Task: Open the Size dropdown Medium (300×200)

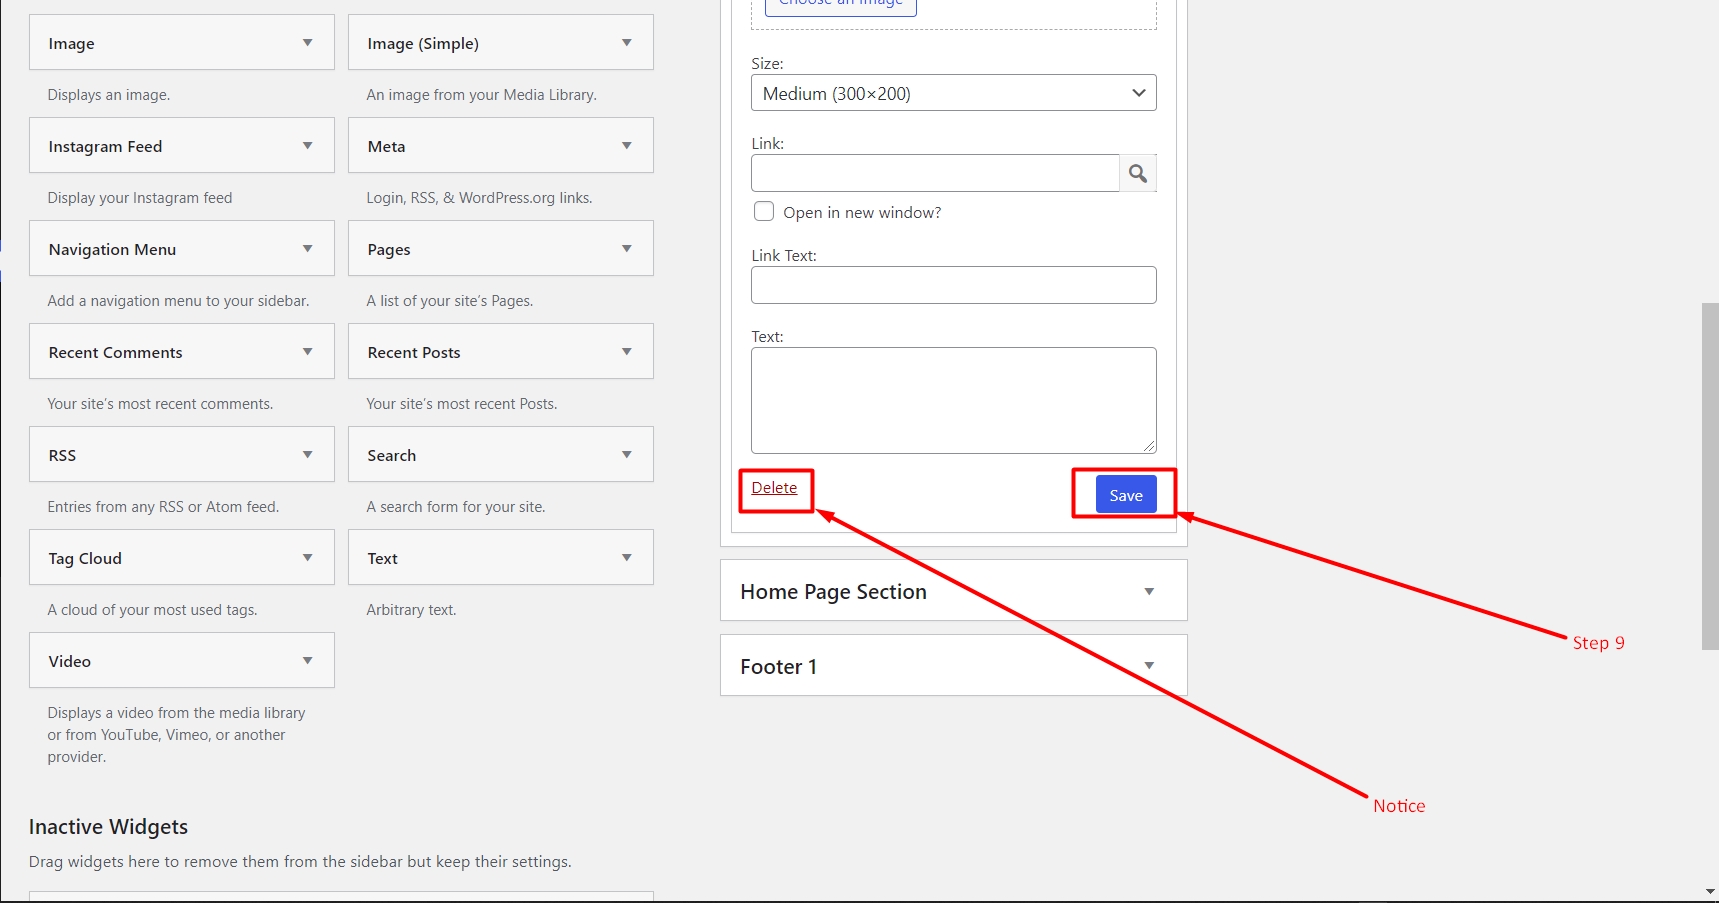Action: [x=954, y=93]
